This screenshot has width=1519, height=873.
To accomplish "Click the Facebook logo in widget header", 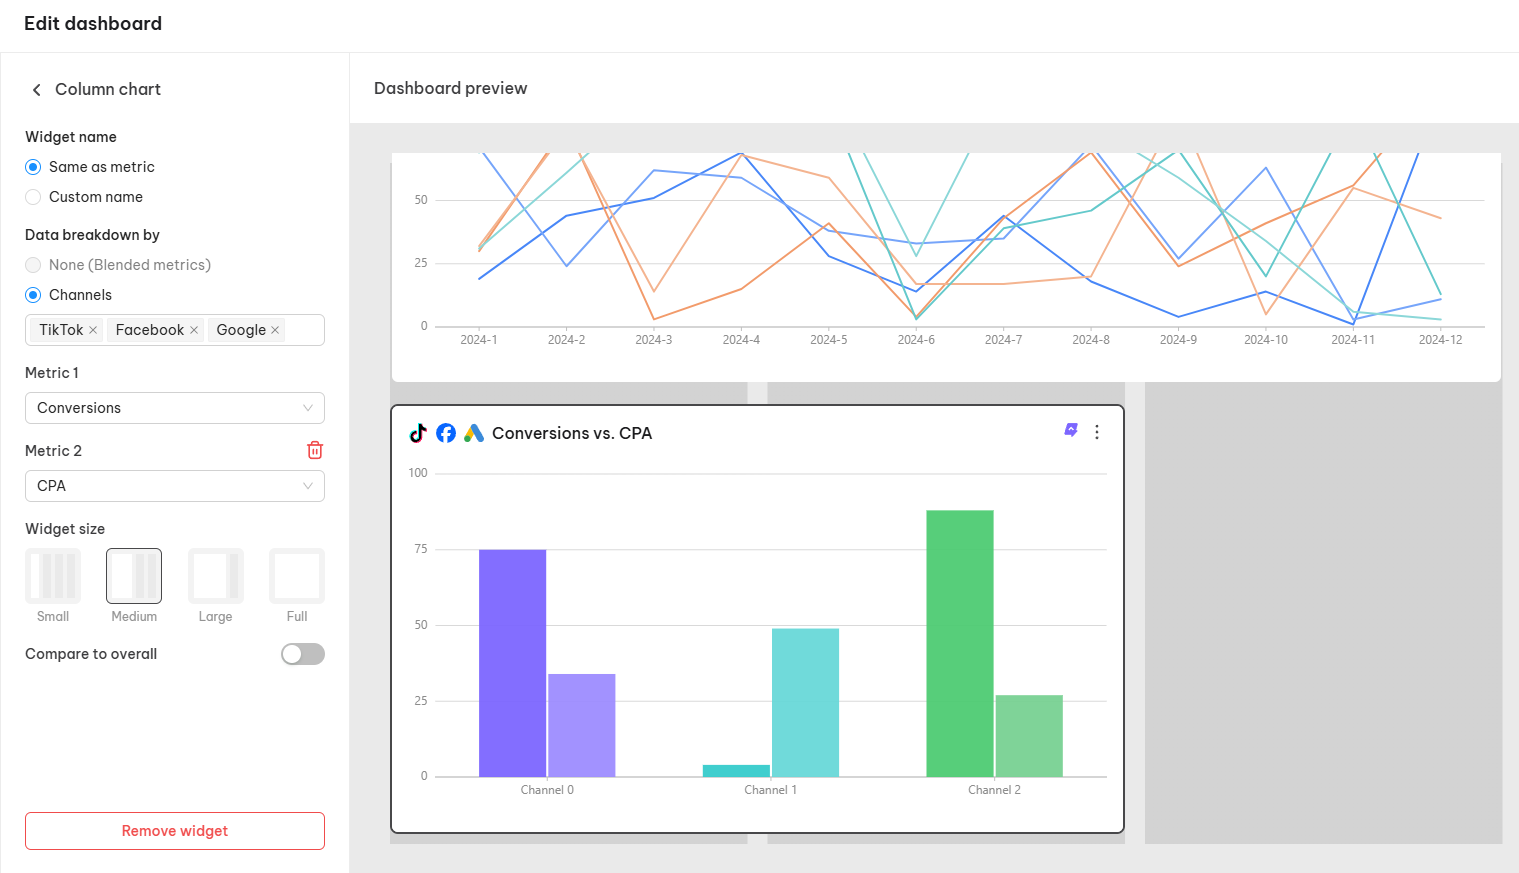I will (446, 433).
